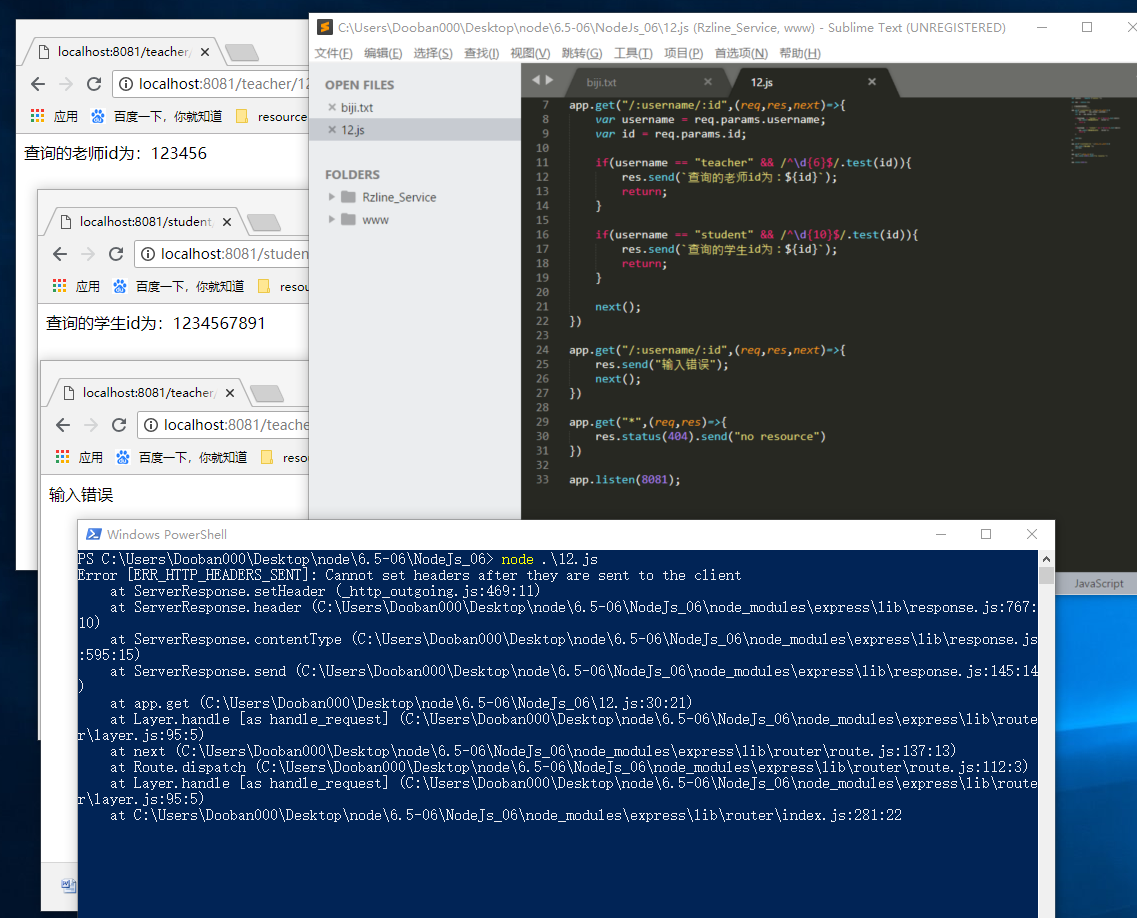Open Baidu bookmark in bottom teacher browser window

coord(181,457)
